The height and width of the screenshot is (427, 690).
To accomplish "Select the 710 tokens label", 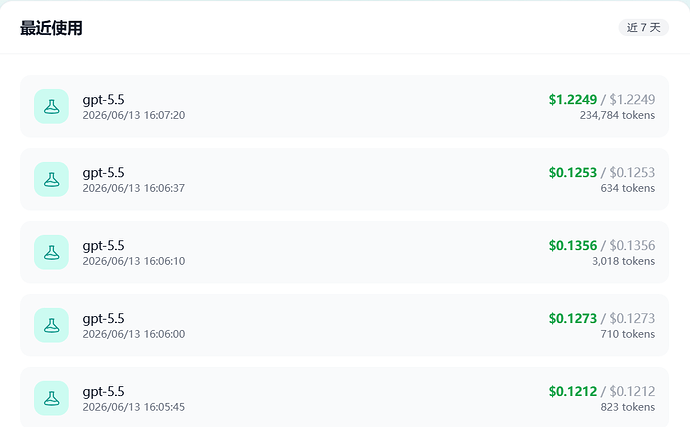I will [628, 334].
